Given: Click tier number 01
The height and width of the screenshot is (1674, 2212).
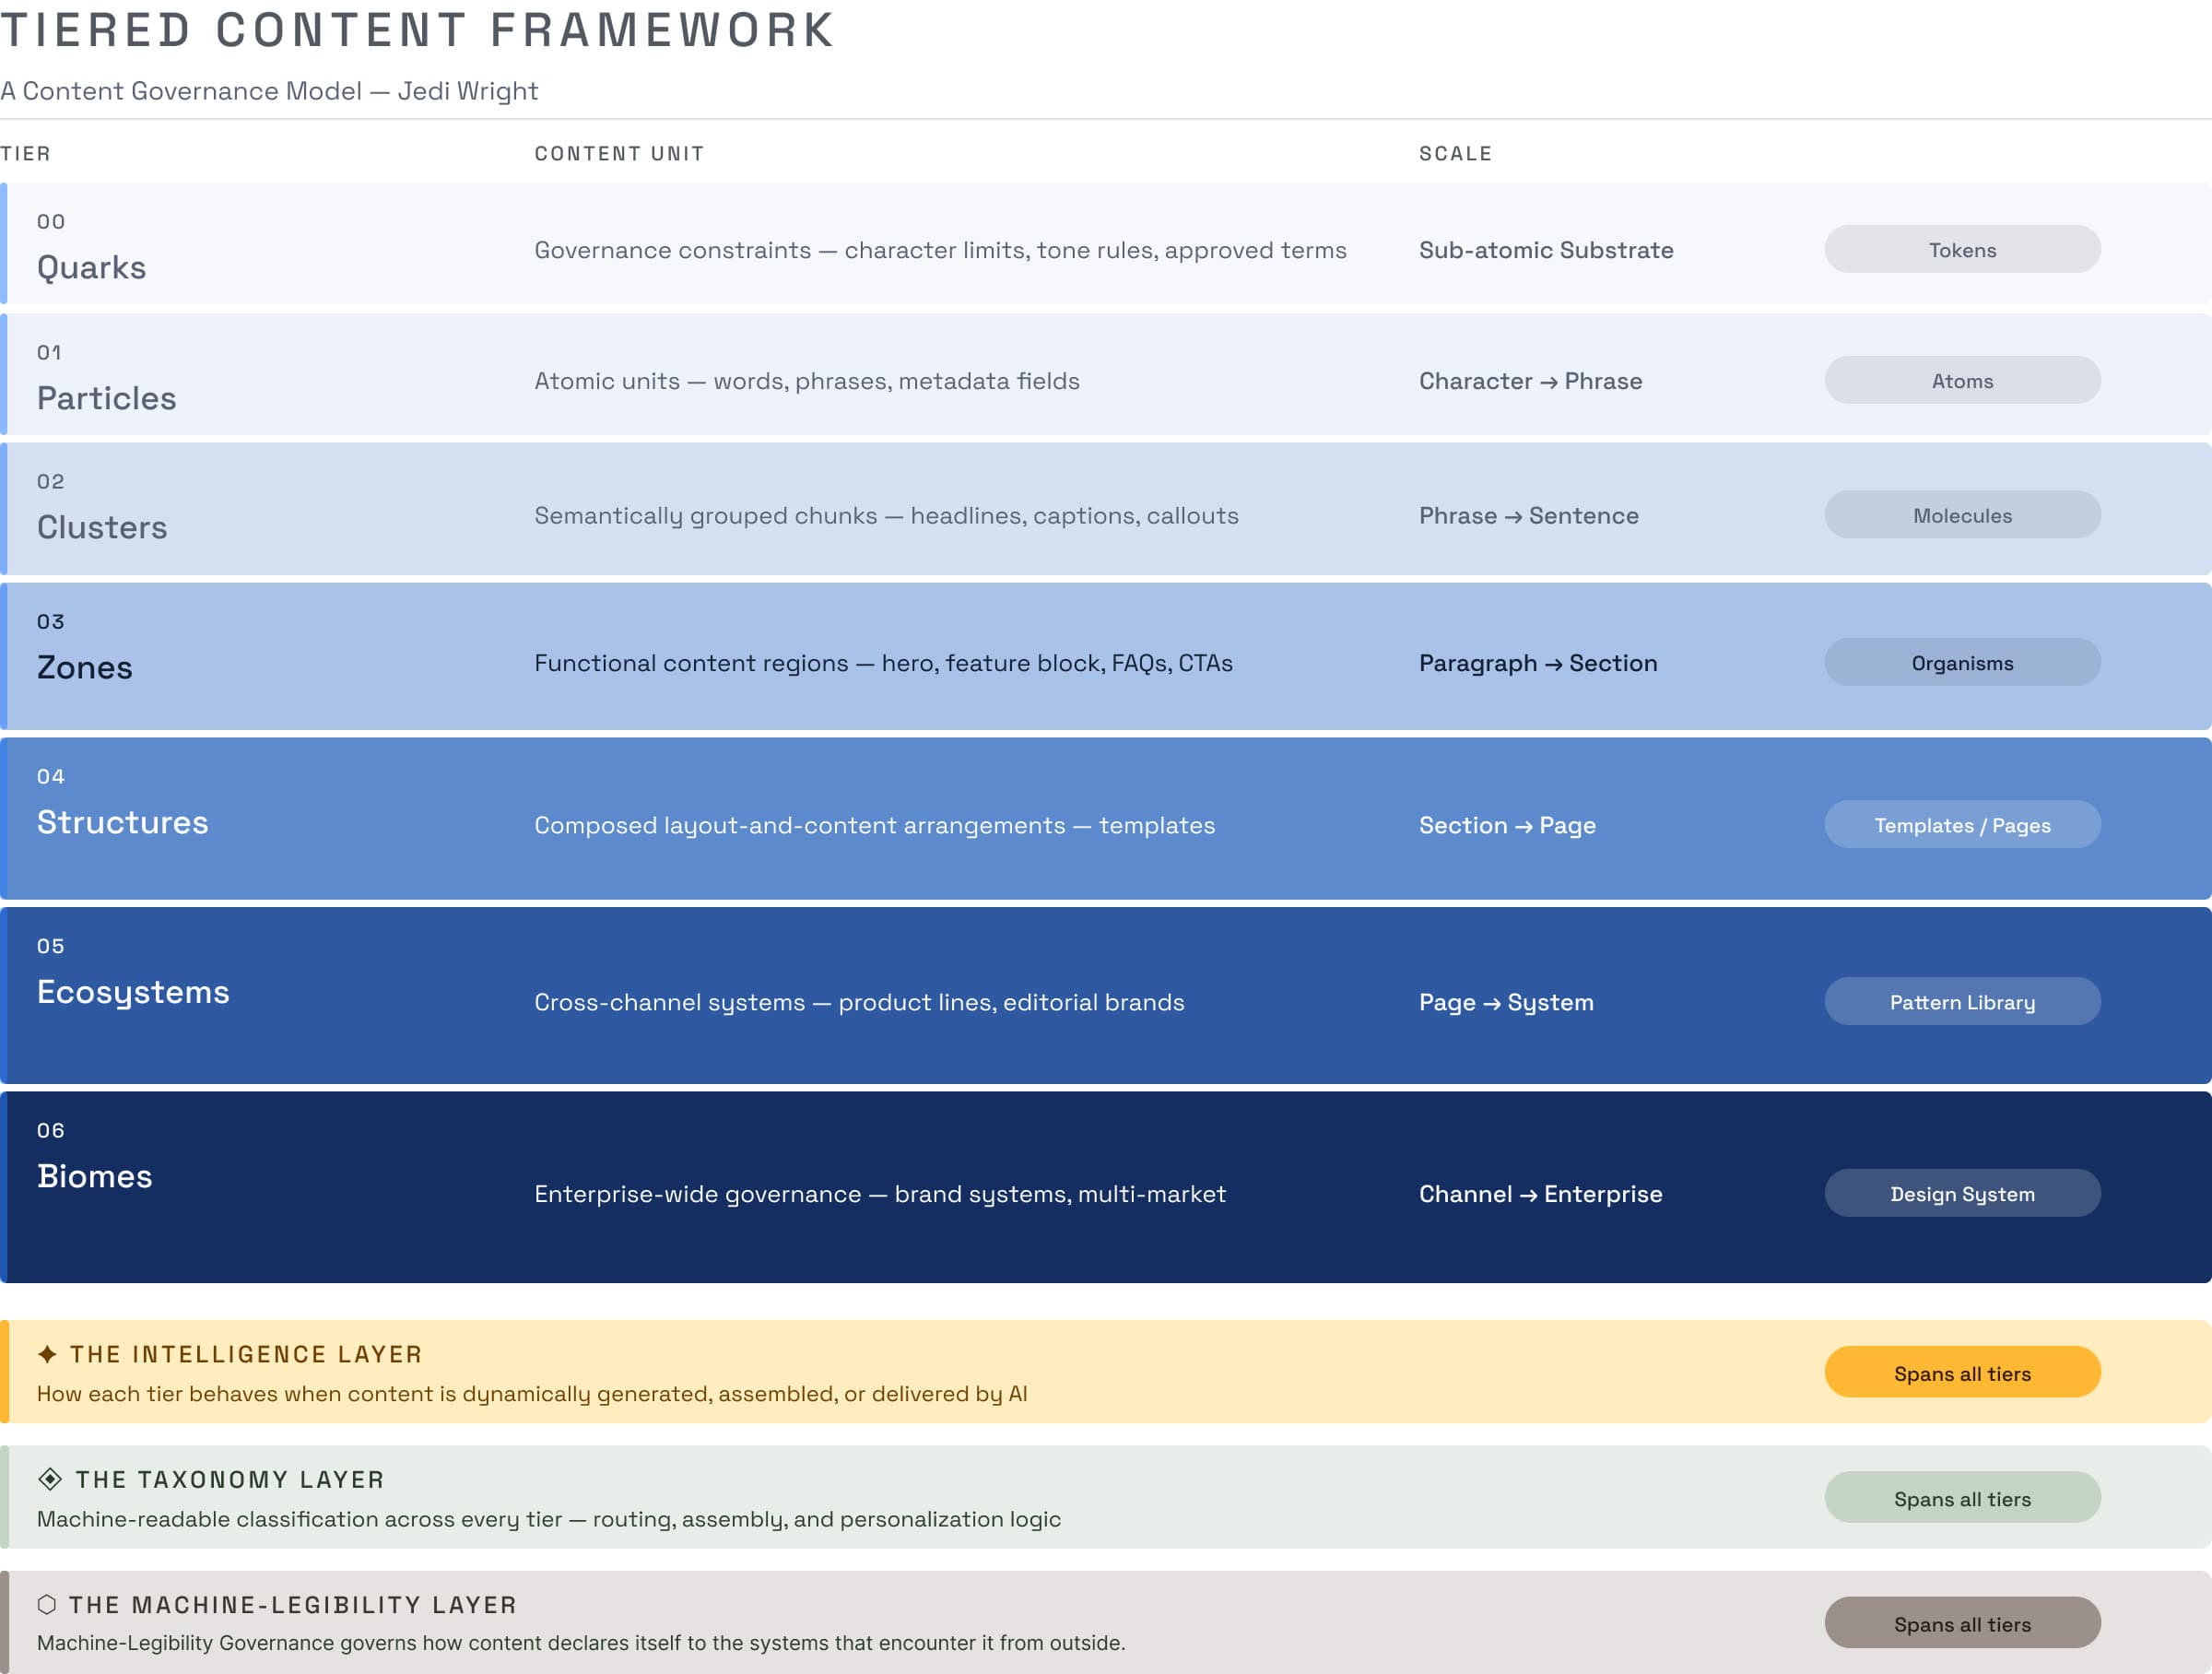Looking at the screenshot, I should [49, 353].
